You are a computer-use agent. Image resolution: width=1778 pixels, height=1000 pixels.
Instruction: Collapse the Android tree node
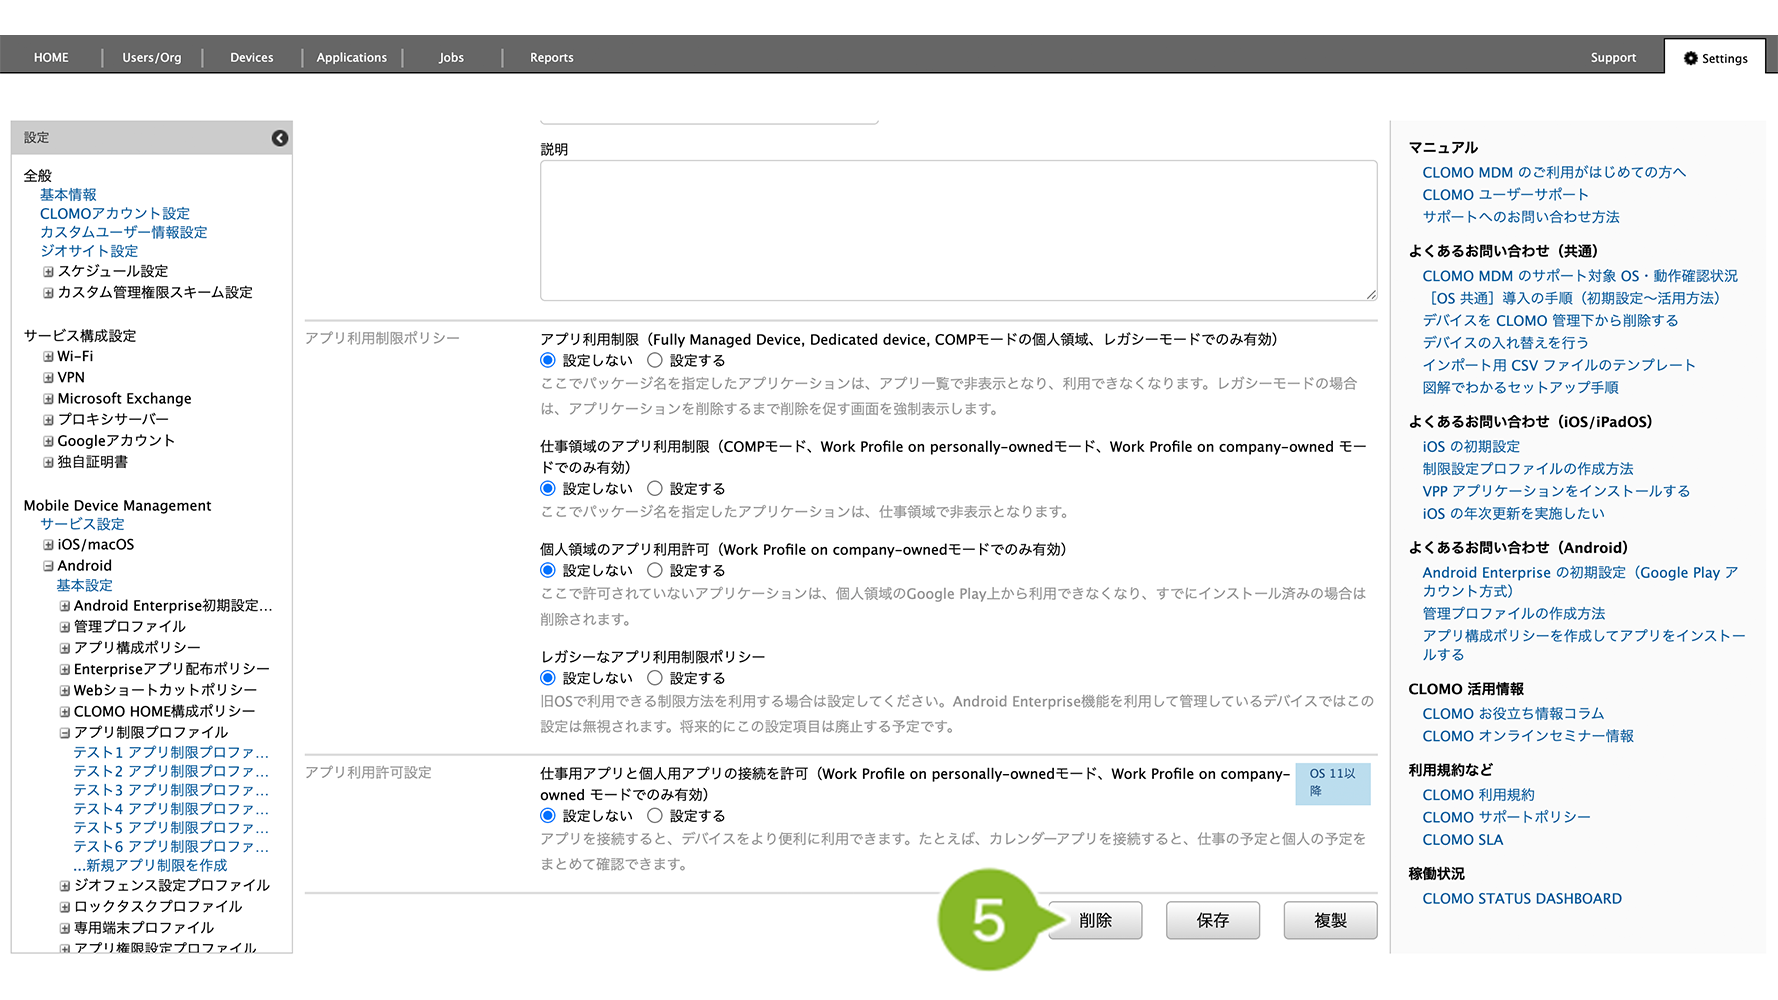tap(48, 566)
